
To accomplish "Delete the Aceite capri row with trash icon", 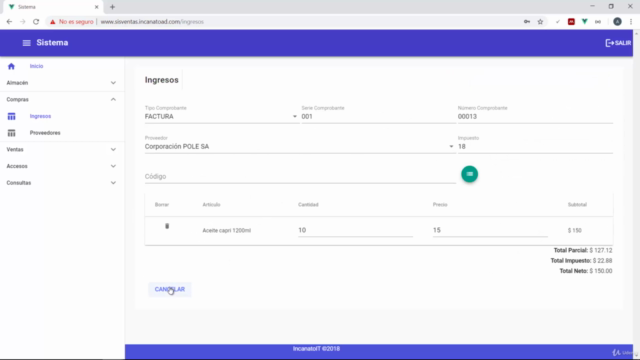I will [x=167, y=226].
